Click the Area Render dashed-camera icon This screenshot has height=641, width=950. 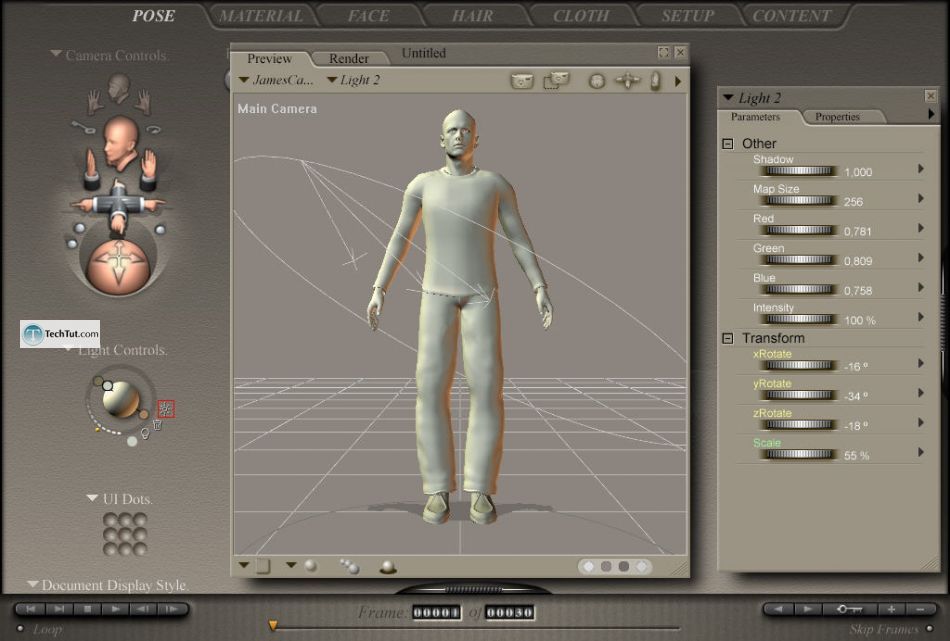(x=555, y=81)
